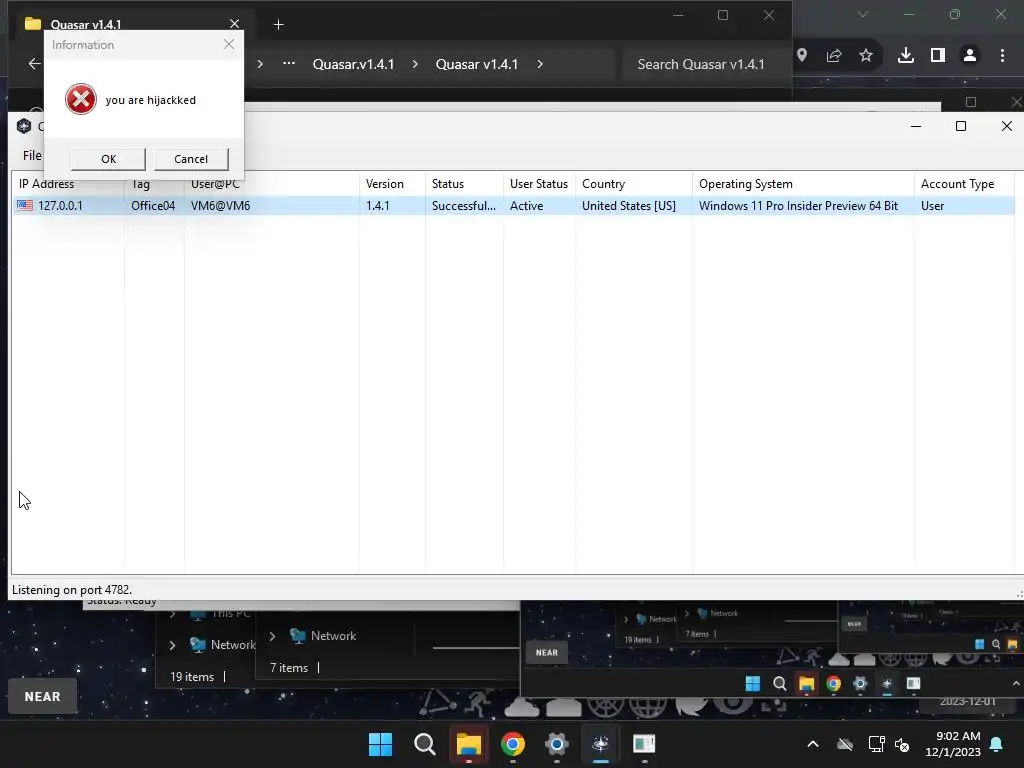This screenshot has width=1024, height=768.
Task: Click Quasar.v1.4.1 breadcrumb folder
Action: 353,64
